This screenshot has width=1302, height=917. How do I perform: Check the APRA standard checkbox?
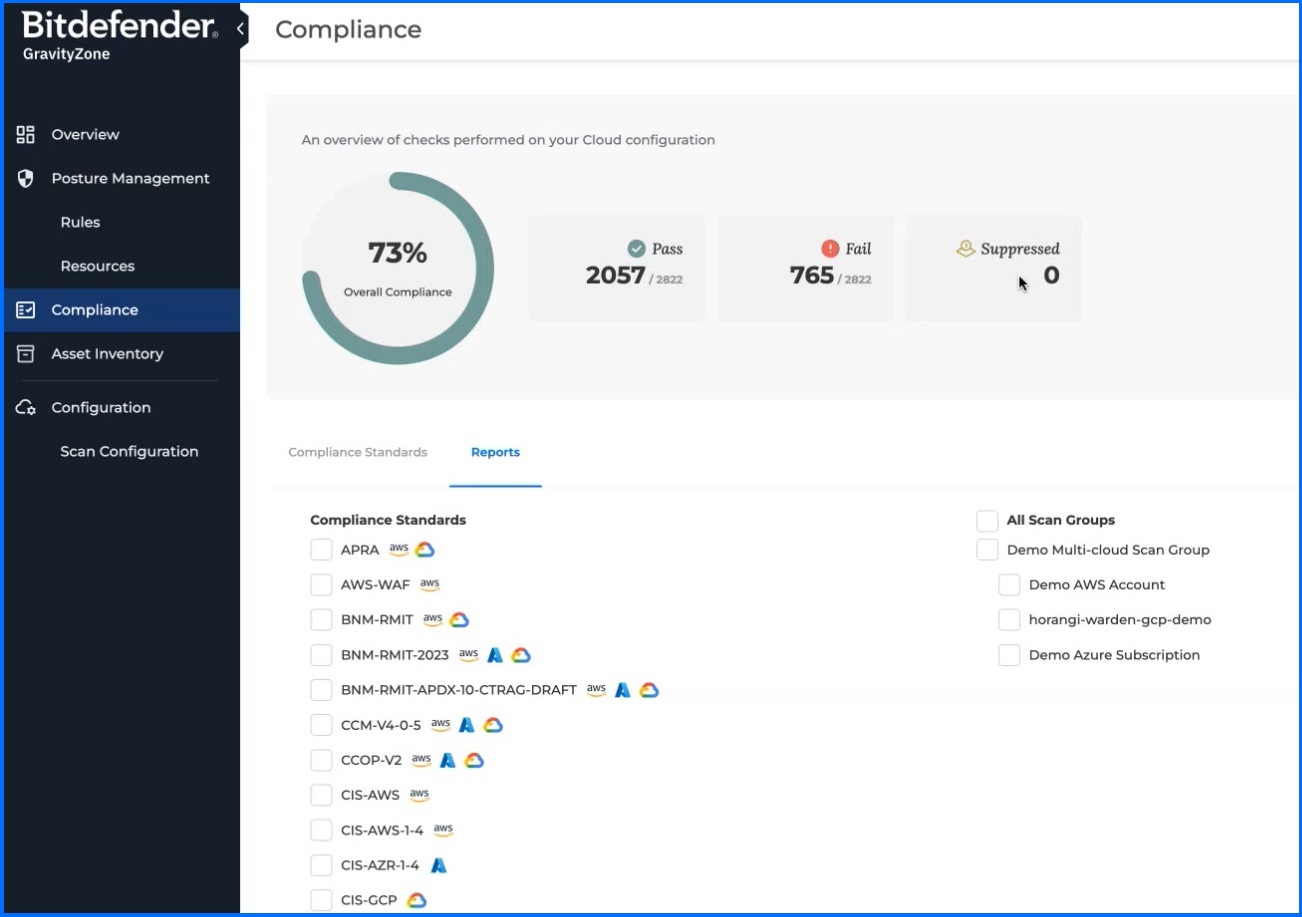(321, 550)
